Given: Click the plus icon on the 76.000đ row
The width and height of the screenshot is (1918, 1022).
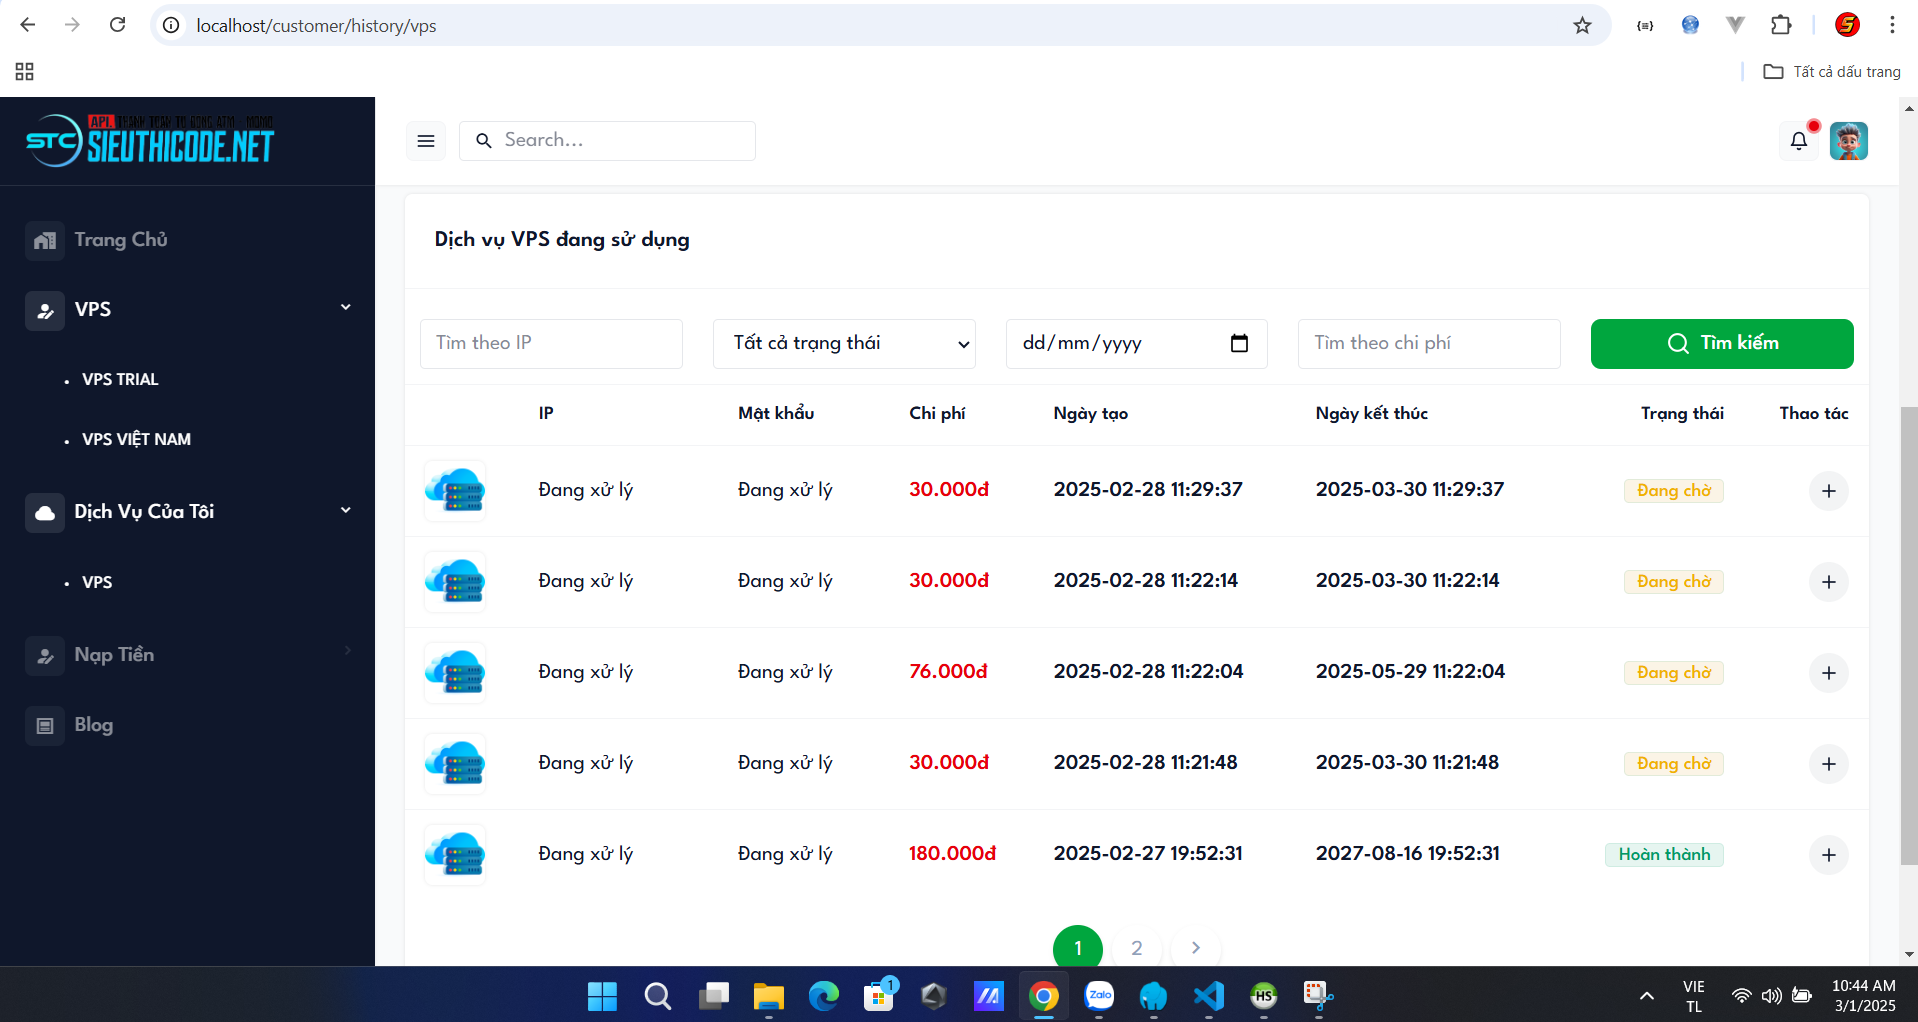Looking at the screenshot, I should tap(1828, 673).
